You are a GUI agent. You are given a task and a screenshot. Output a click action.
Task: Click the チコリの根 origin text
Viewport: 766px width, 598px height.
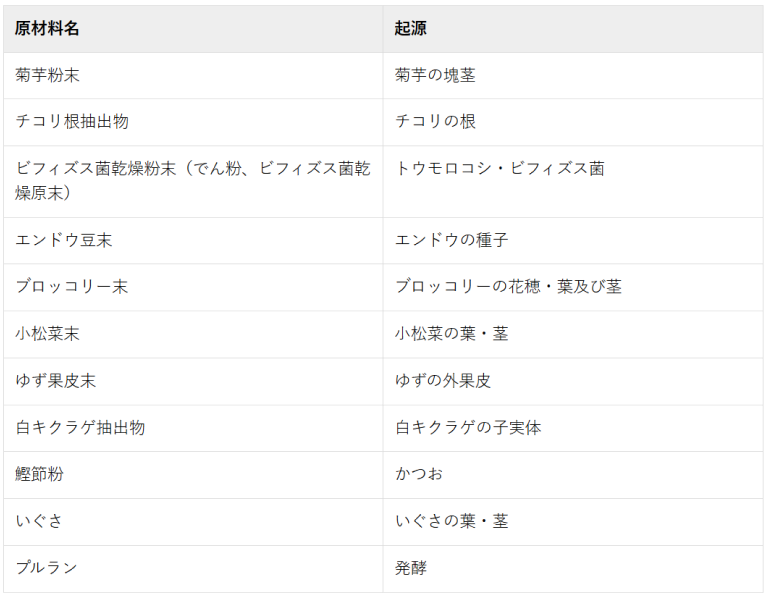[435, 121]
